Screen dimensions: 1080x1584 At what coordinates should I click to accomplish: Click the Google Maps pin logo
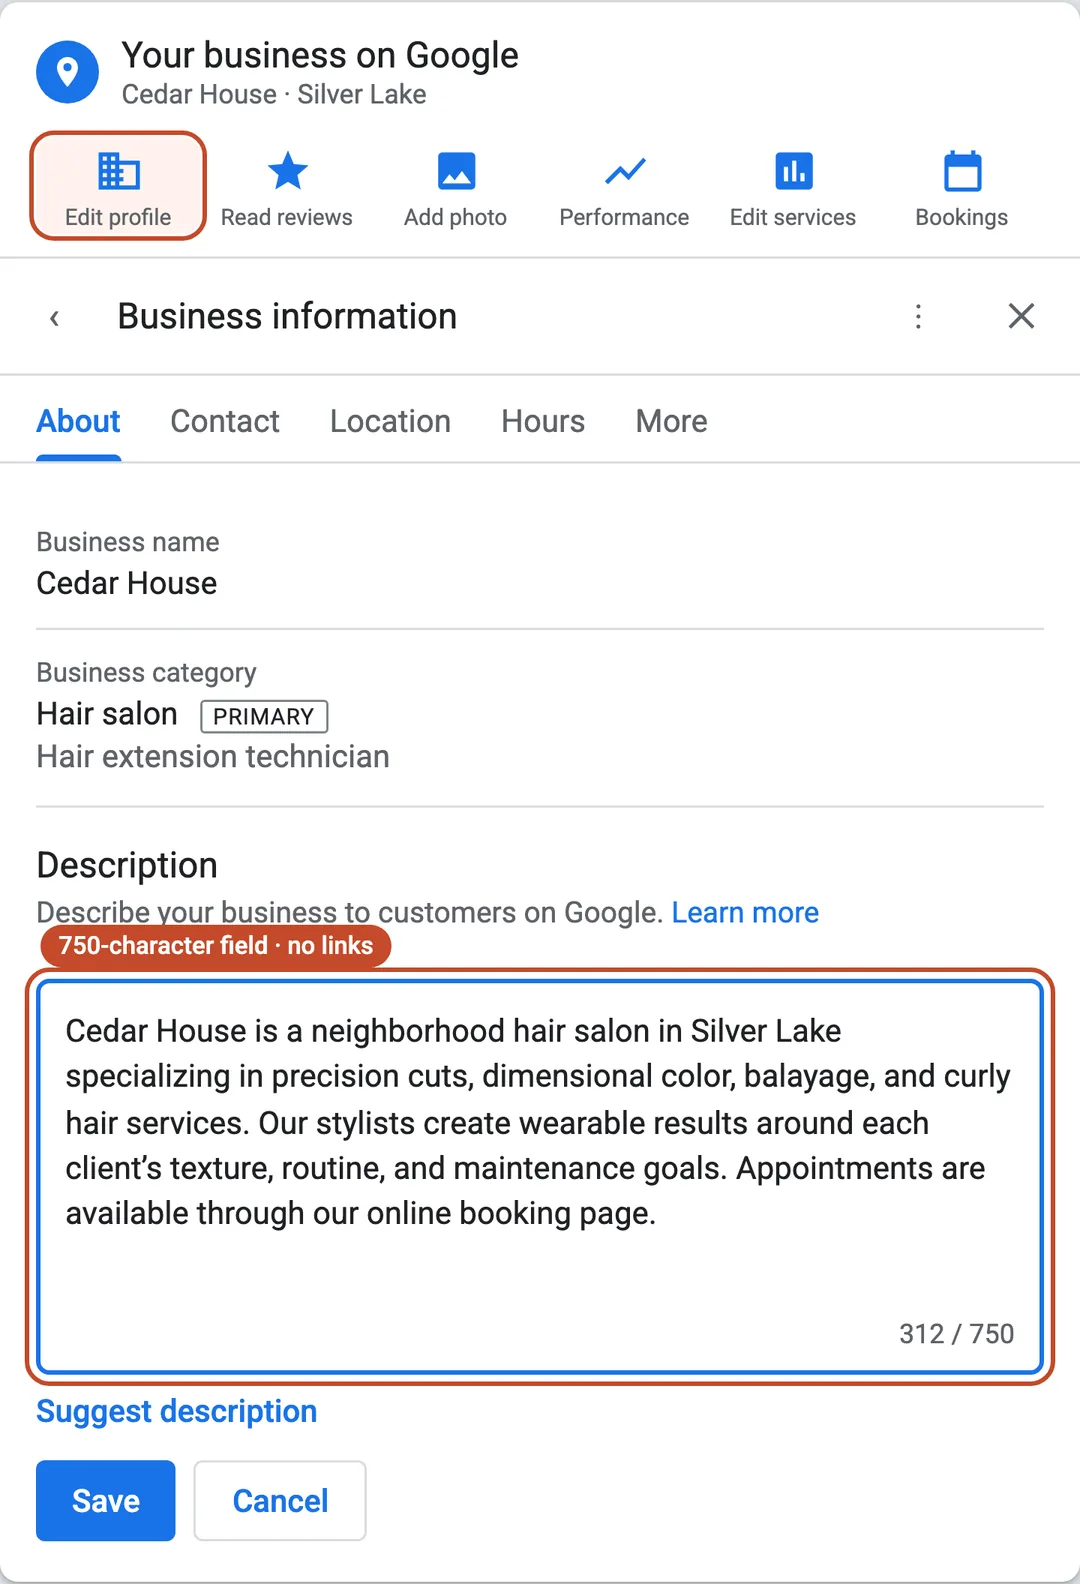[x=67, y=72]
